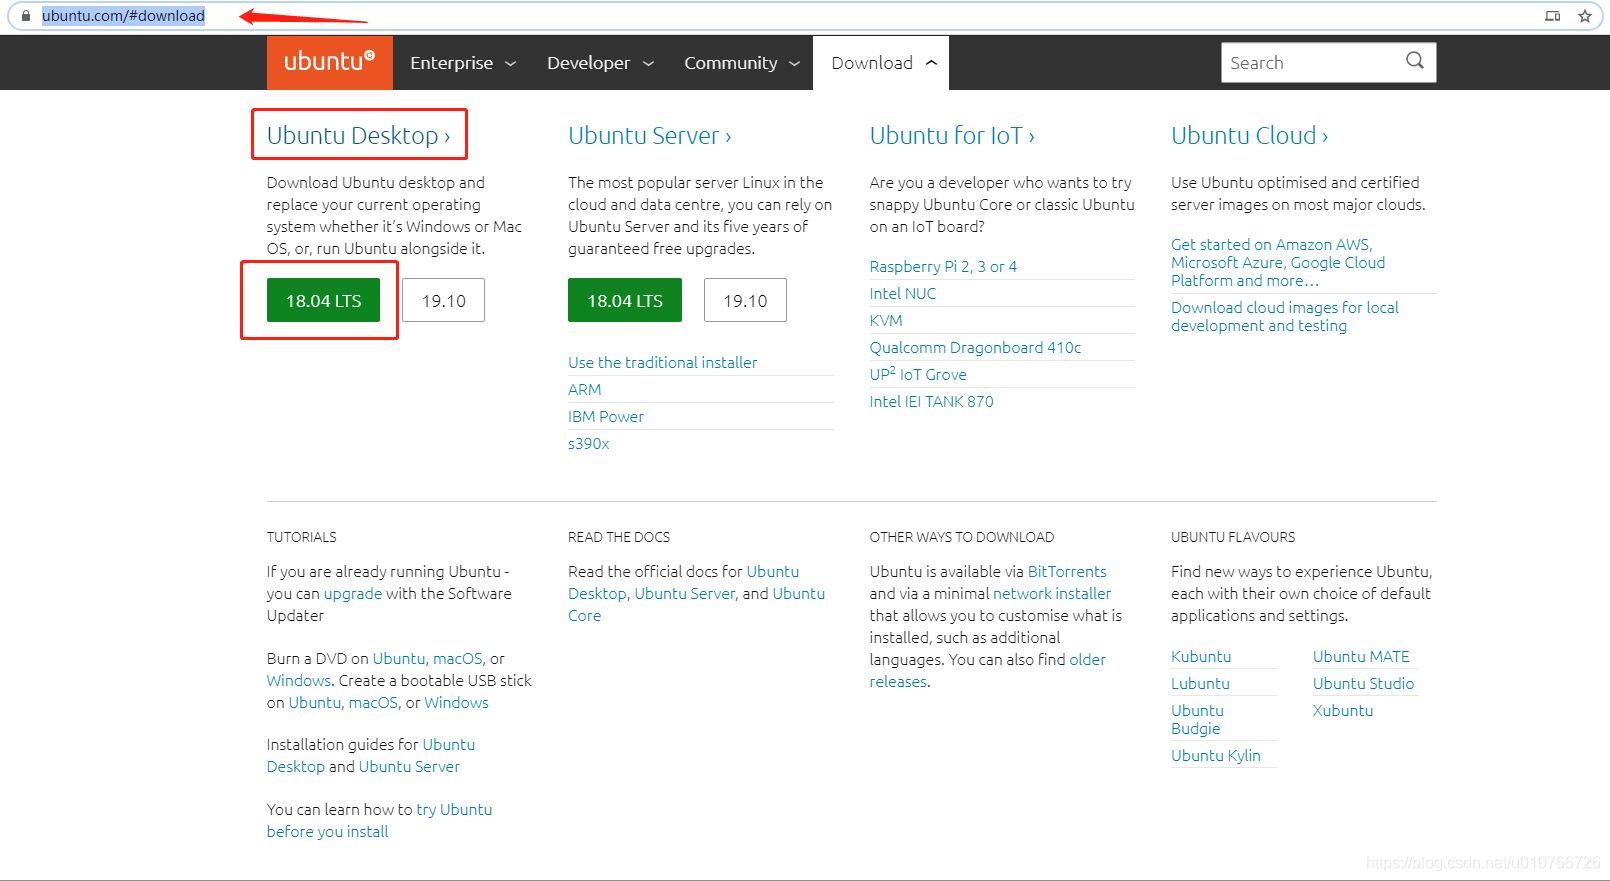Open Use the traditional installer link
This screenshot has height=881, width=1610.
663,362
